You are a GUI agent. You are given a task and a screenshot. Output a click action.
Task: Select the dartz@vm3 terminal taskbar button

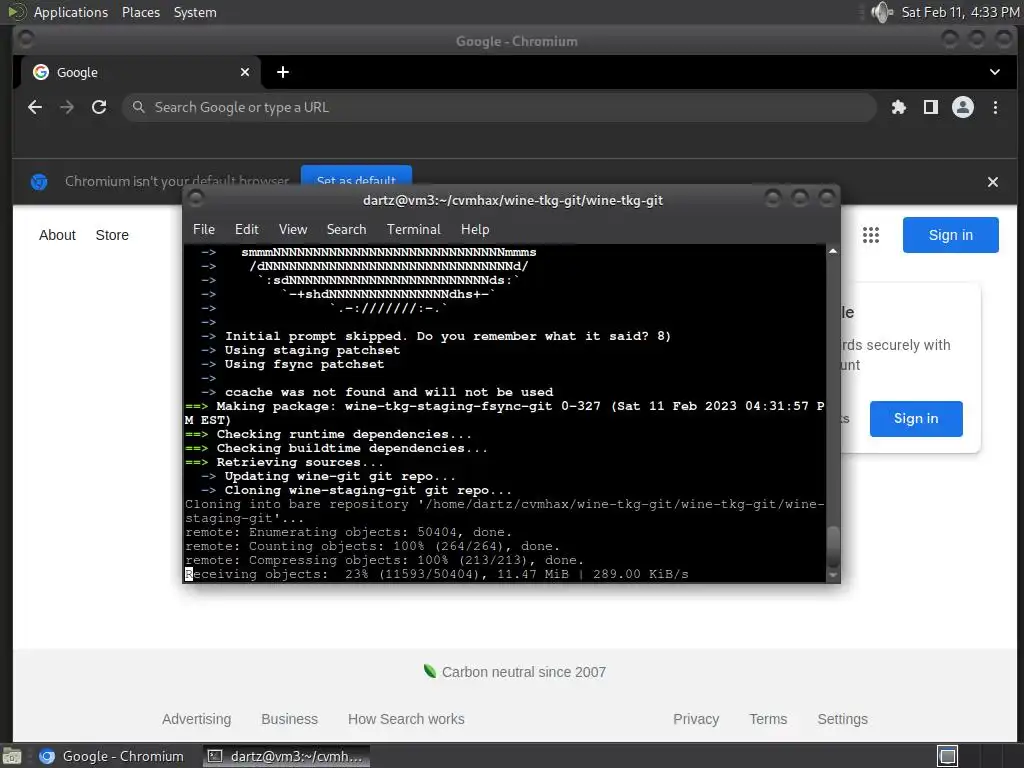pyautogui.click(x=286, y=756)
